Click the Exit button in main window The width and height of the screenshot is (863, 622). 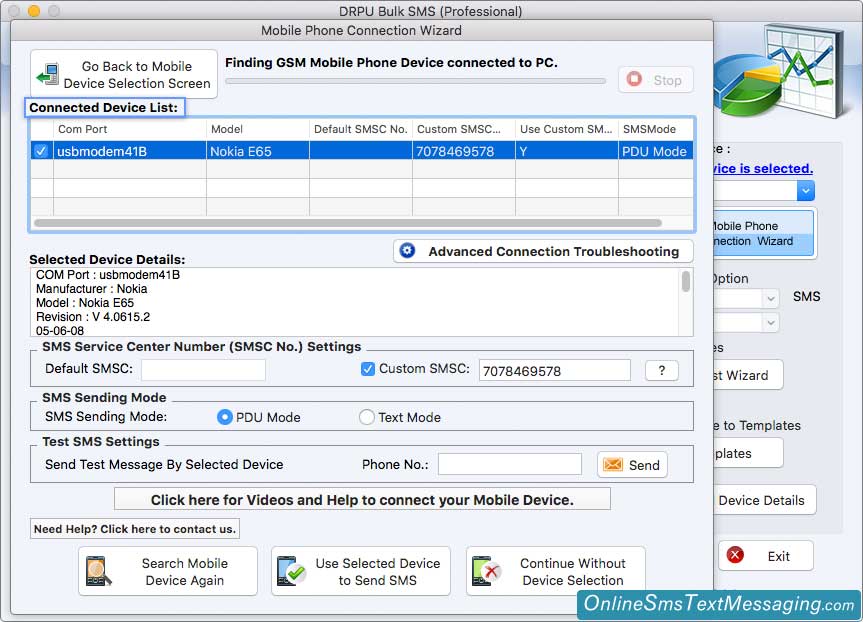766,555
